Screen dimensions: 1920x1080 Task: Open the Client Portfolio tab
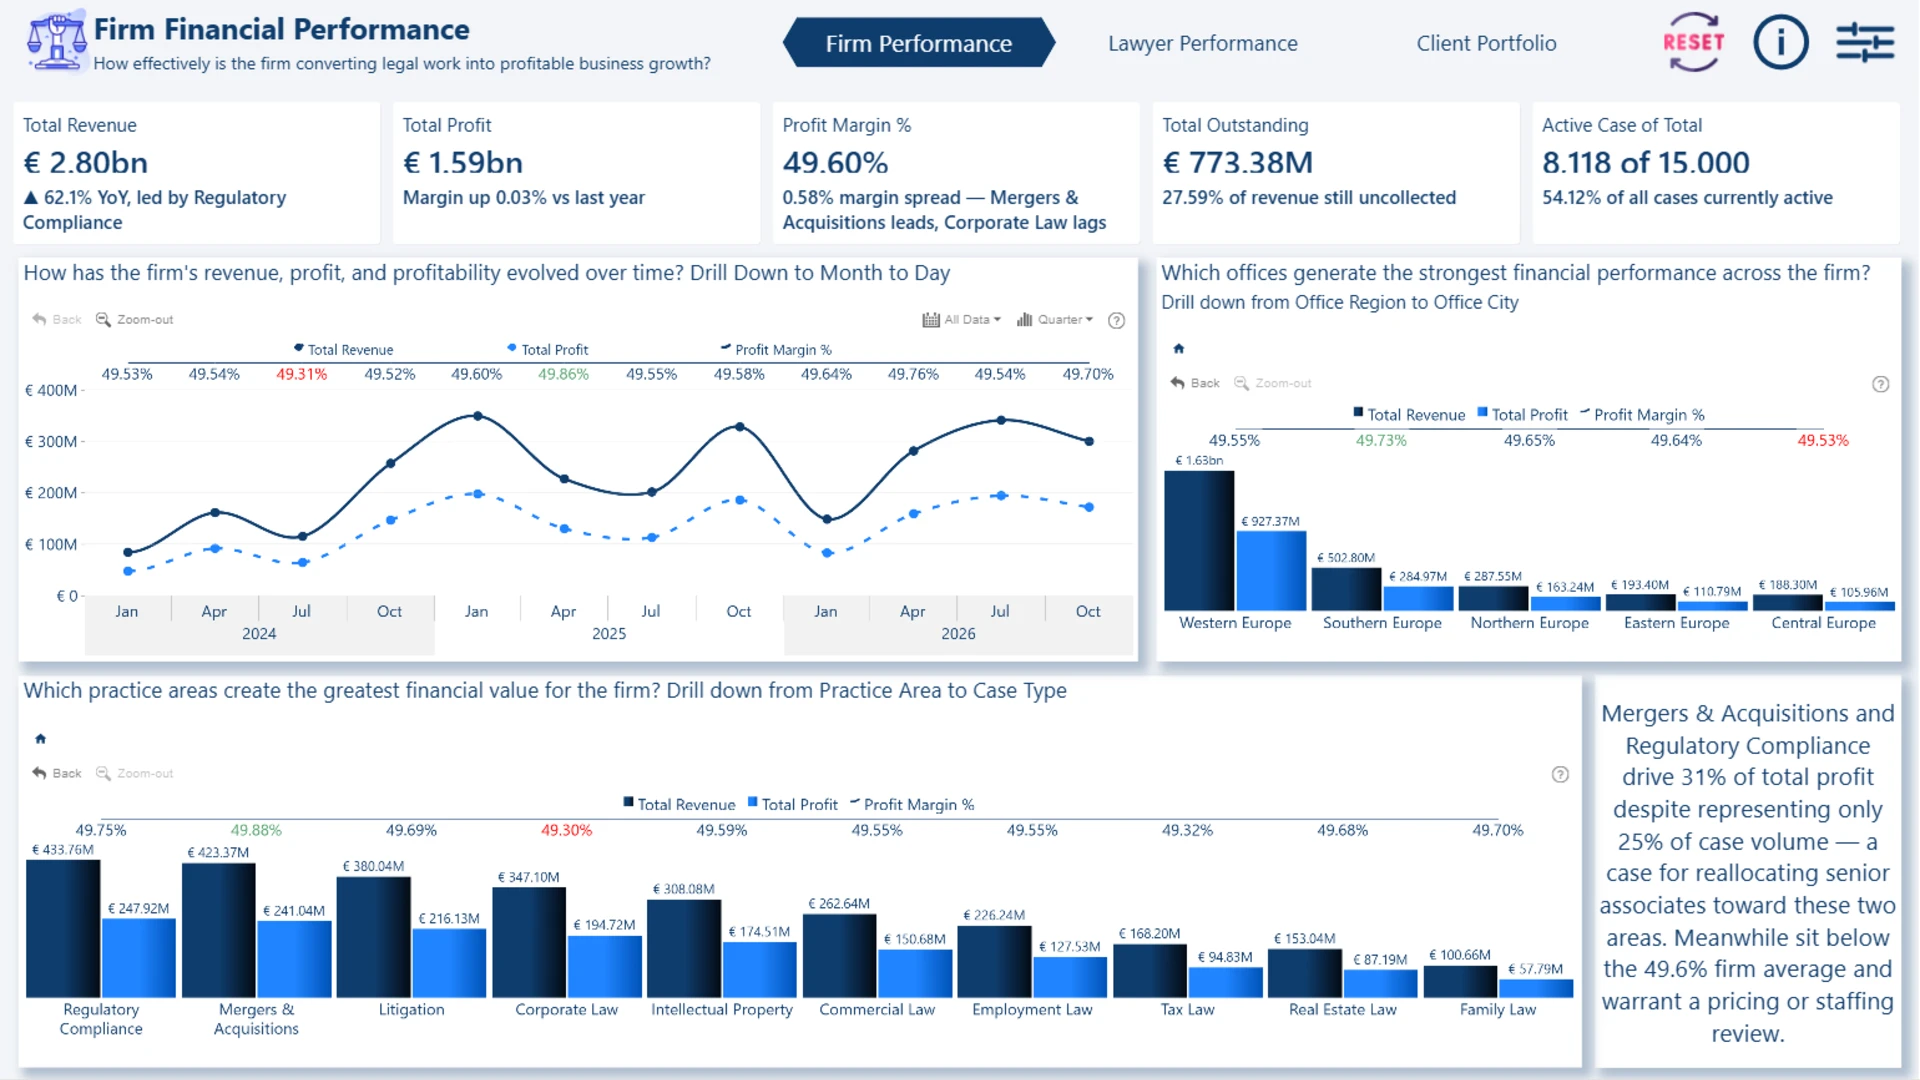[1486, 43]
